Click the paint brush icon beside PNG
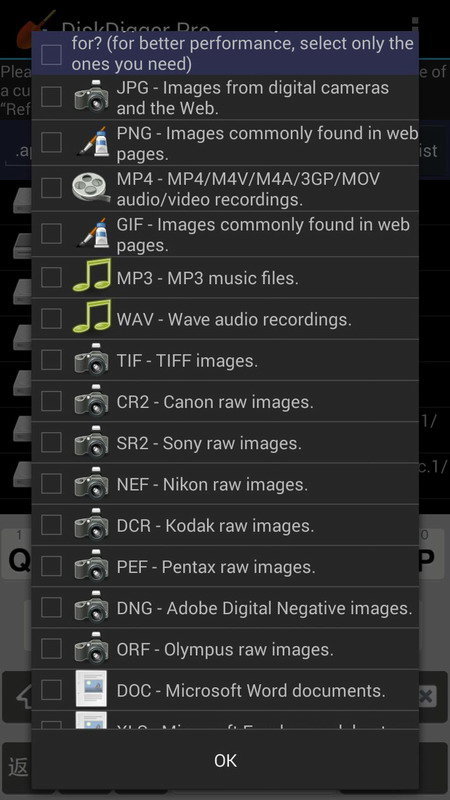Viewport: 450px width, 800px height. point(91,141)
